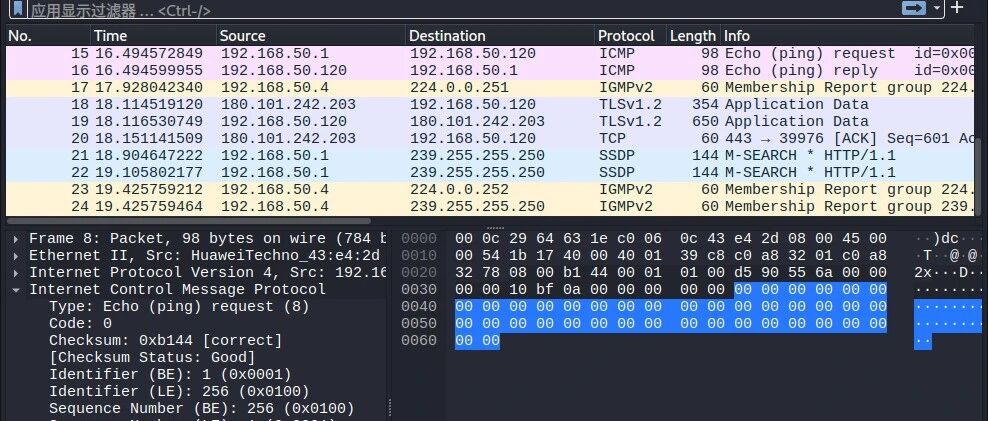Expand Internet Protocol Version 4 node

(x=16, y=273)
